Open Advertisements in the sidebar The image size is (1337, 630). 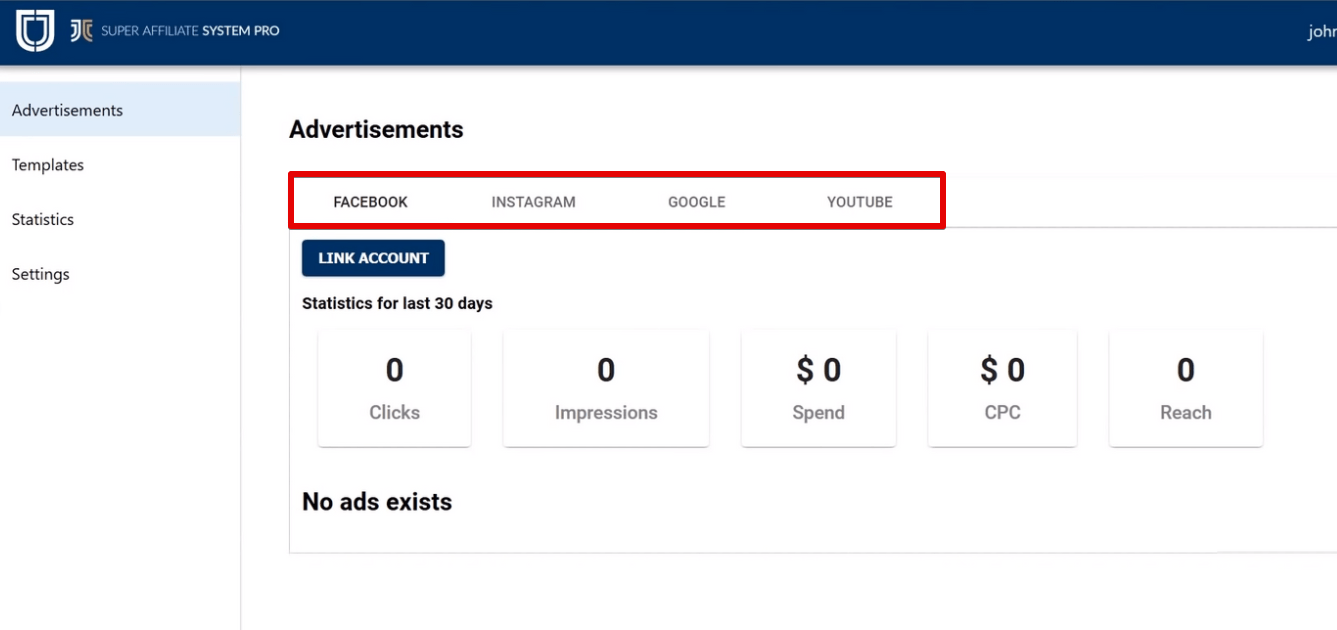120,110
